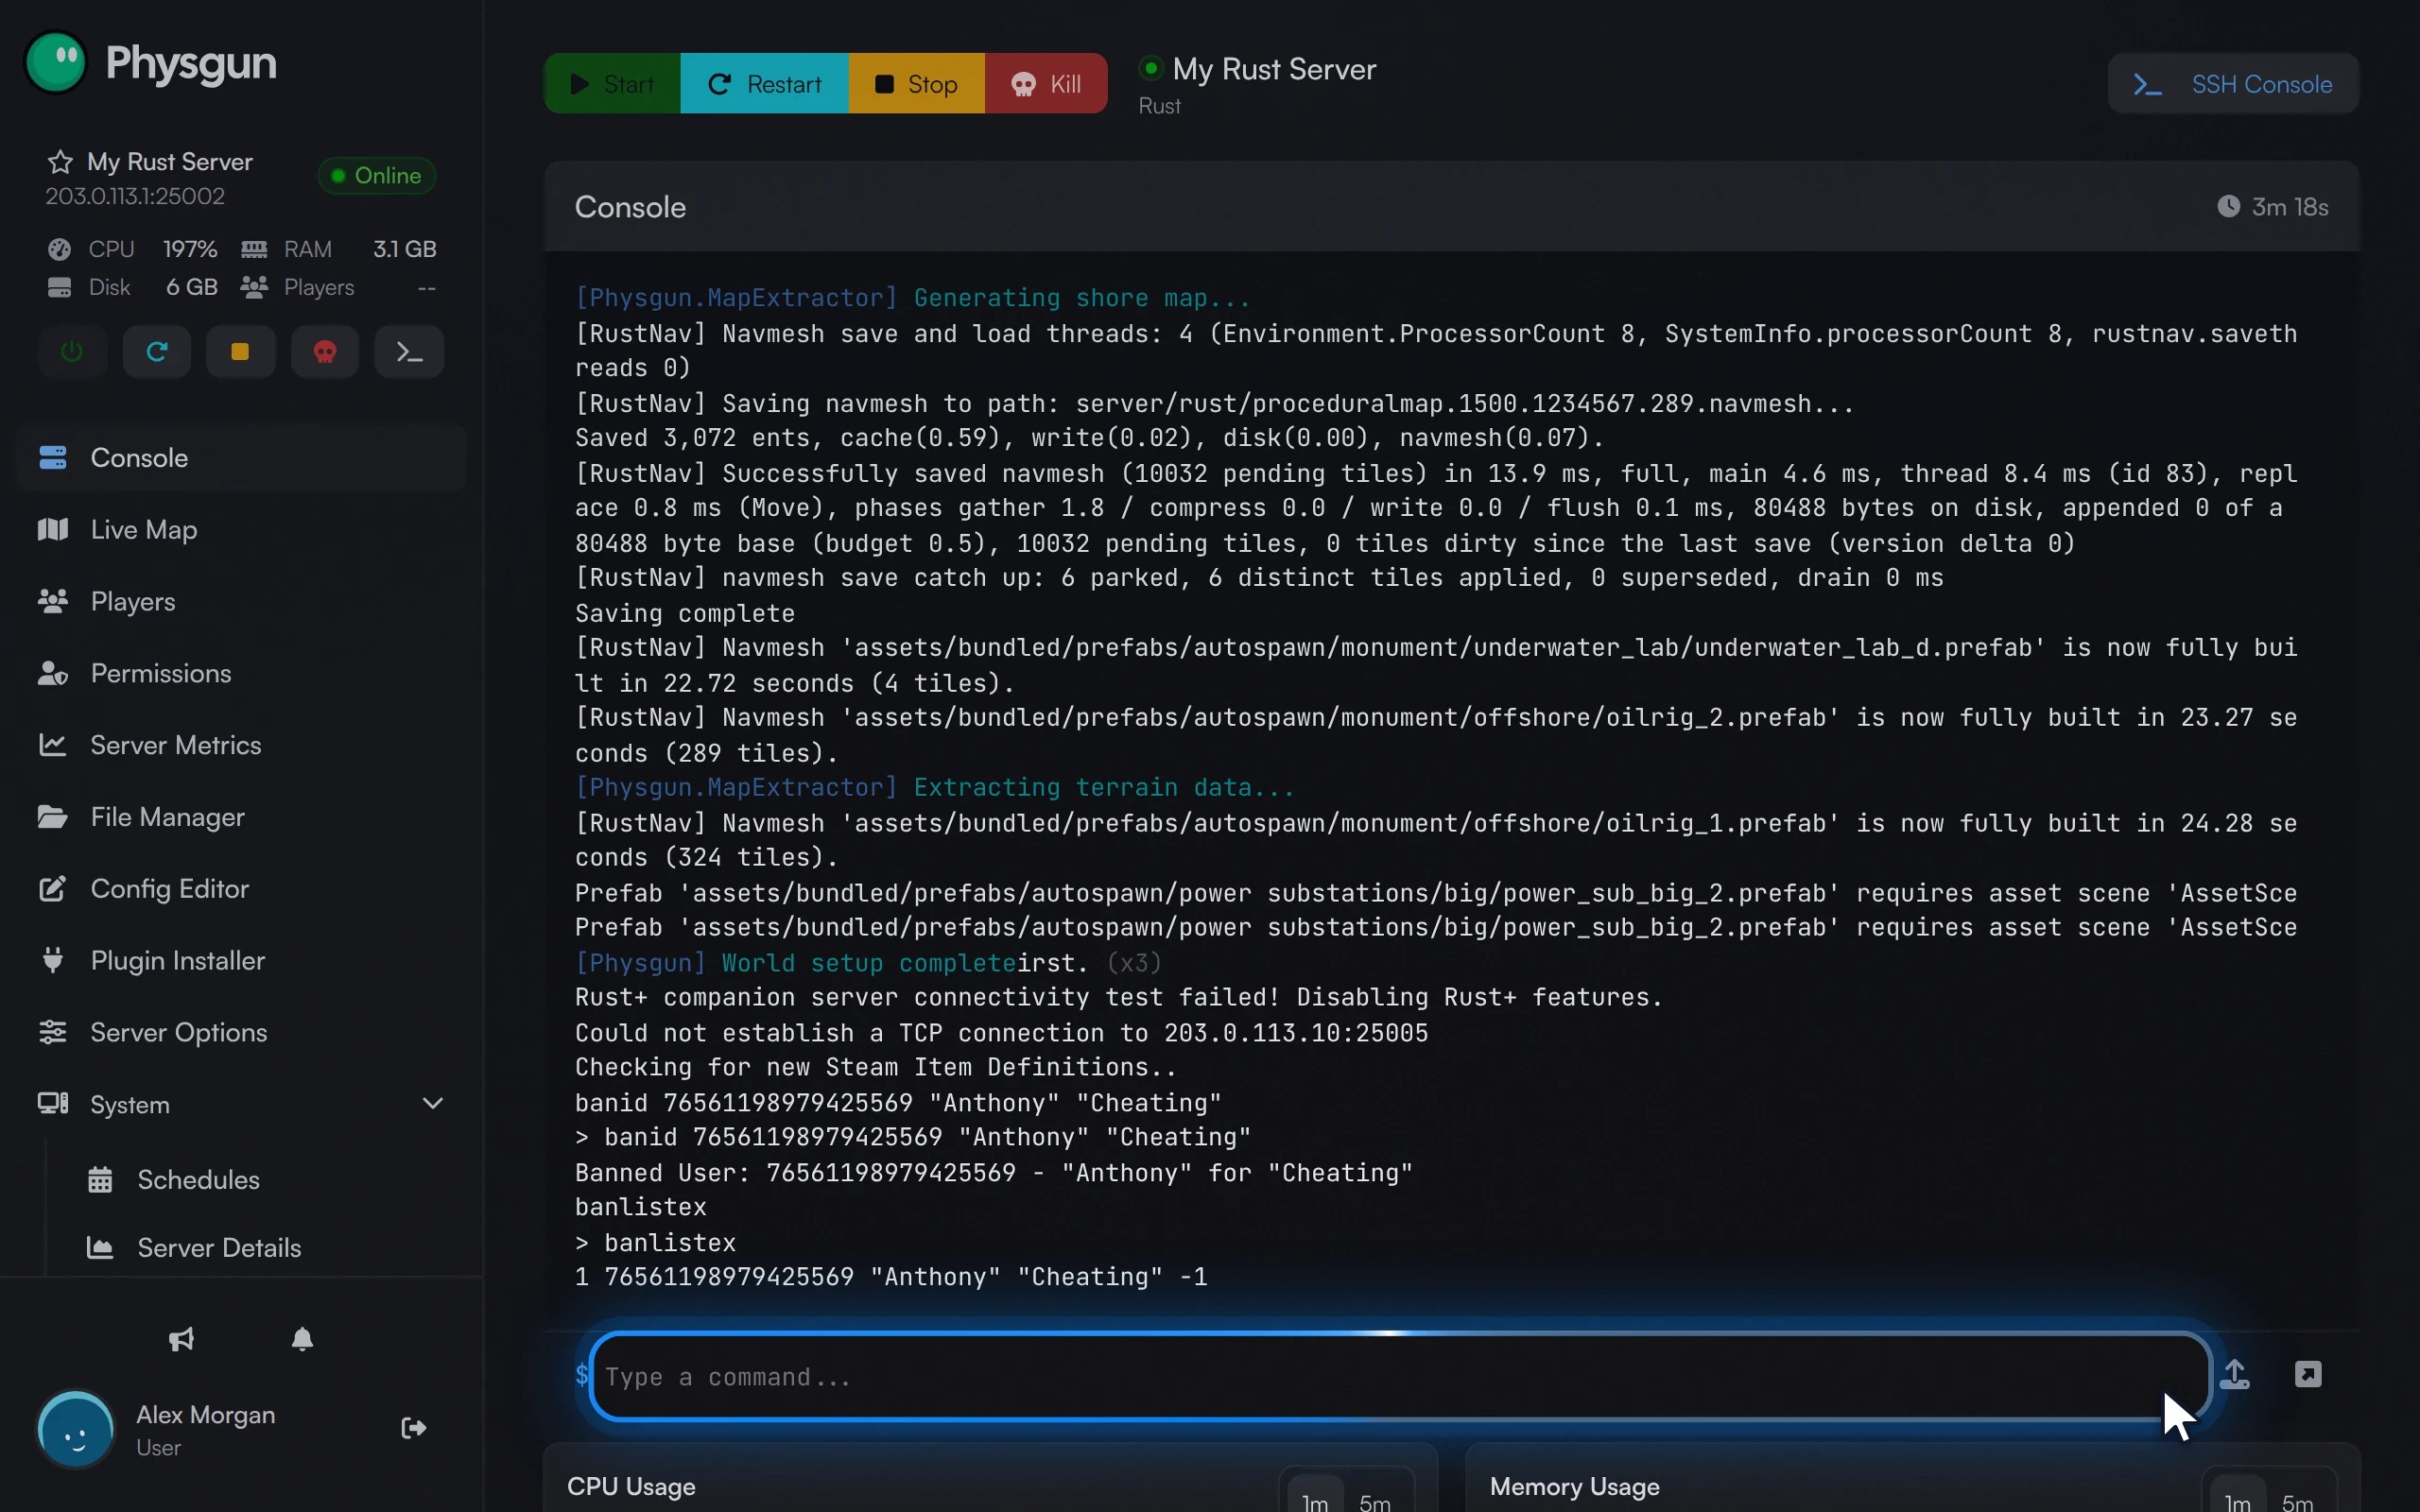Open the Config Editor
Viewport: 2420px width, 1512px height.
(241, 889)
